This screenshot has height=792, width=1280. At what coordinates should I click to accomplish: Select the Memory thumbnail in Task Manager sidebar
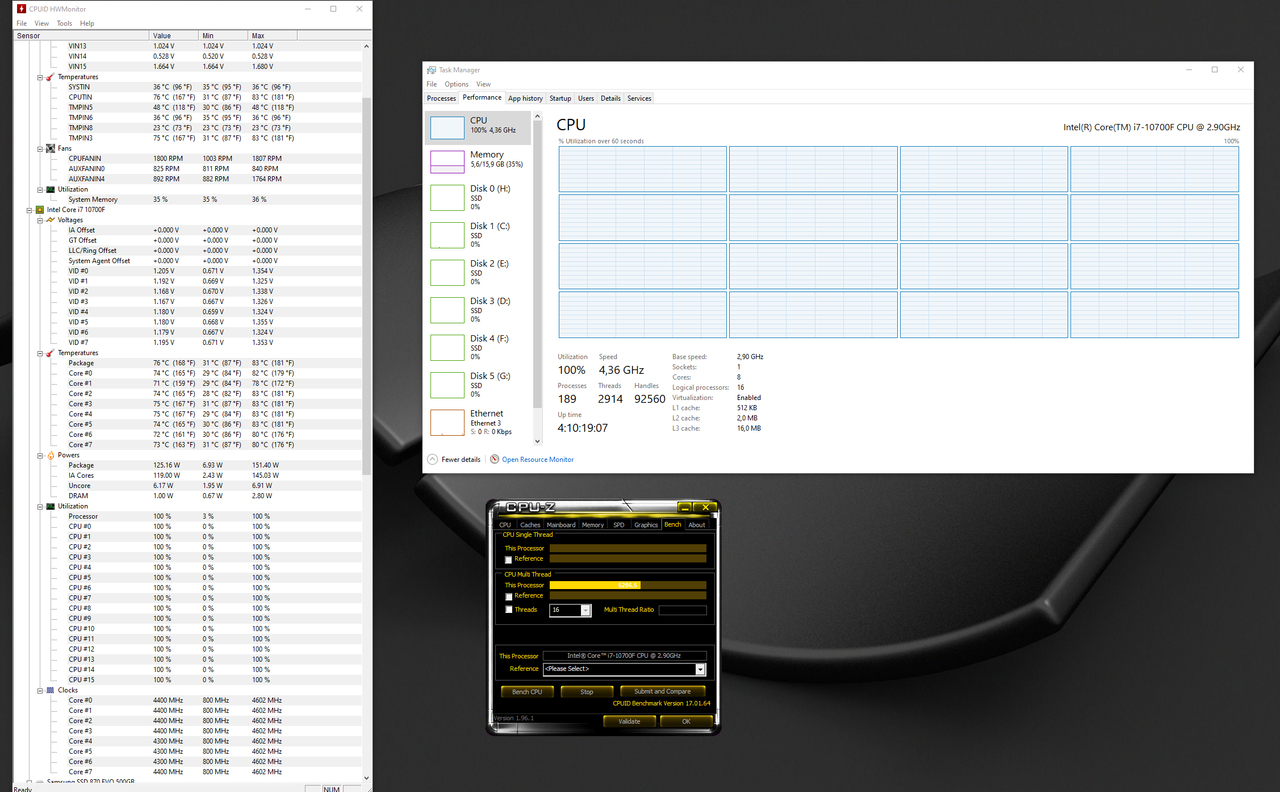pos(447,161)
